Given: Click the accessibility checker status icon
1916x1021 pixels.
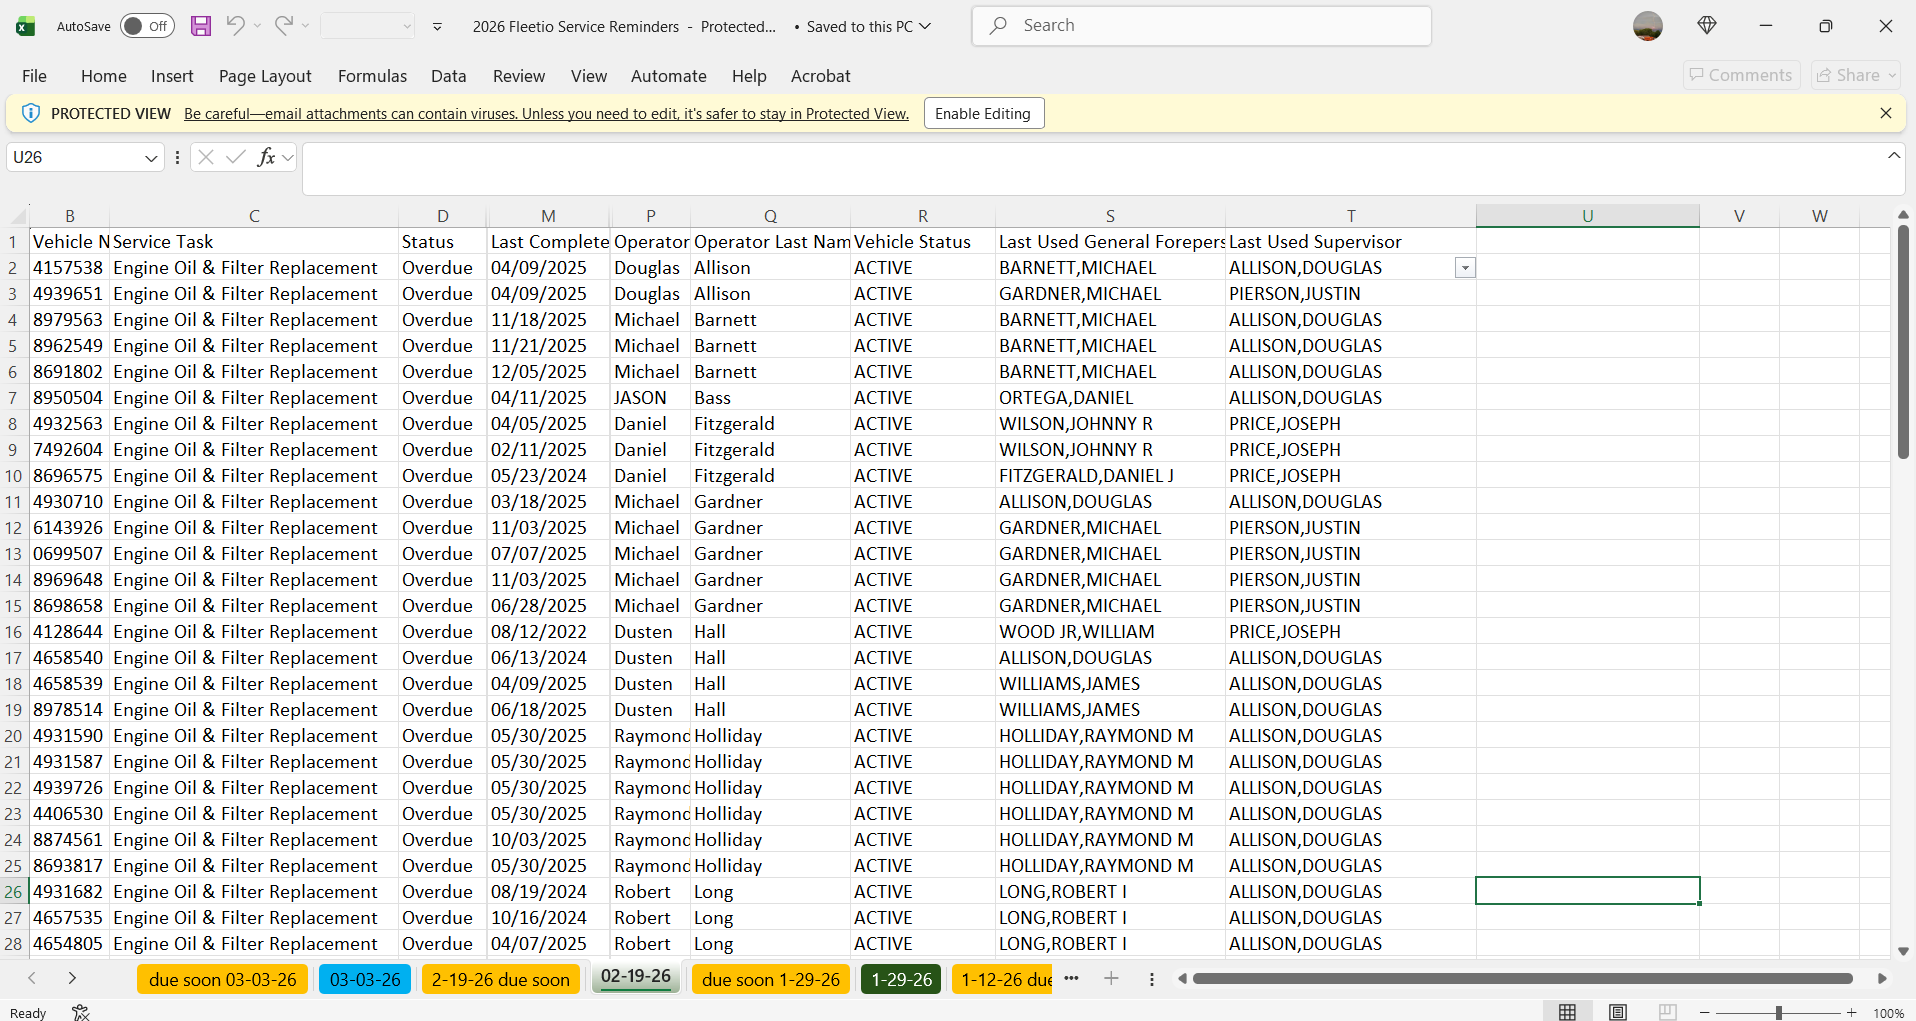Looking at the screenshot, I should pos(81,1012).
